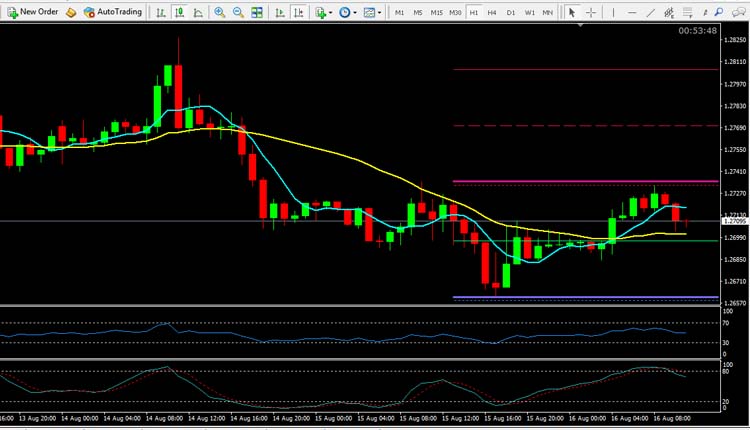Switch chart to candlesticks display
Viewport: 750px width, 430px height.
point(179,12)
